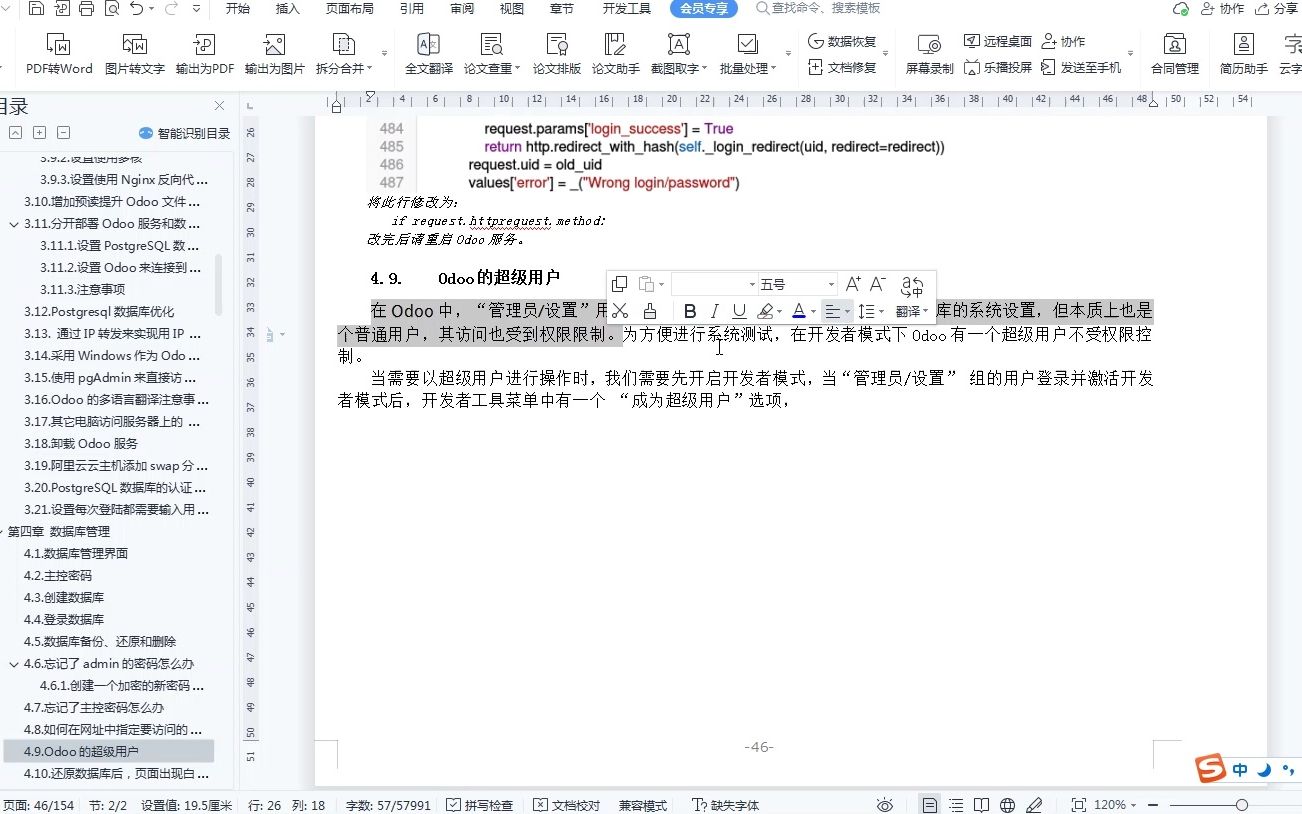This screenshot has width=1302, height=814.
Task: Click the 分享 button at top right
Action: 1276,9
